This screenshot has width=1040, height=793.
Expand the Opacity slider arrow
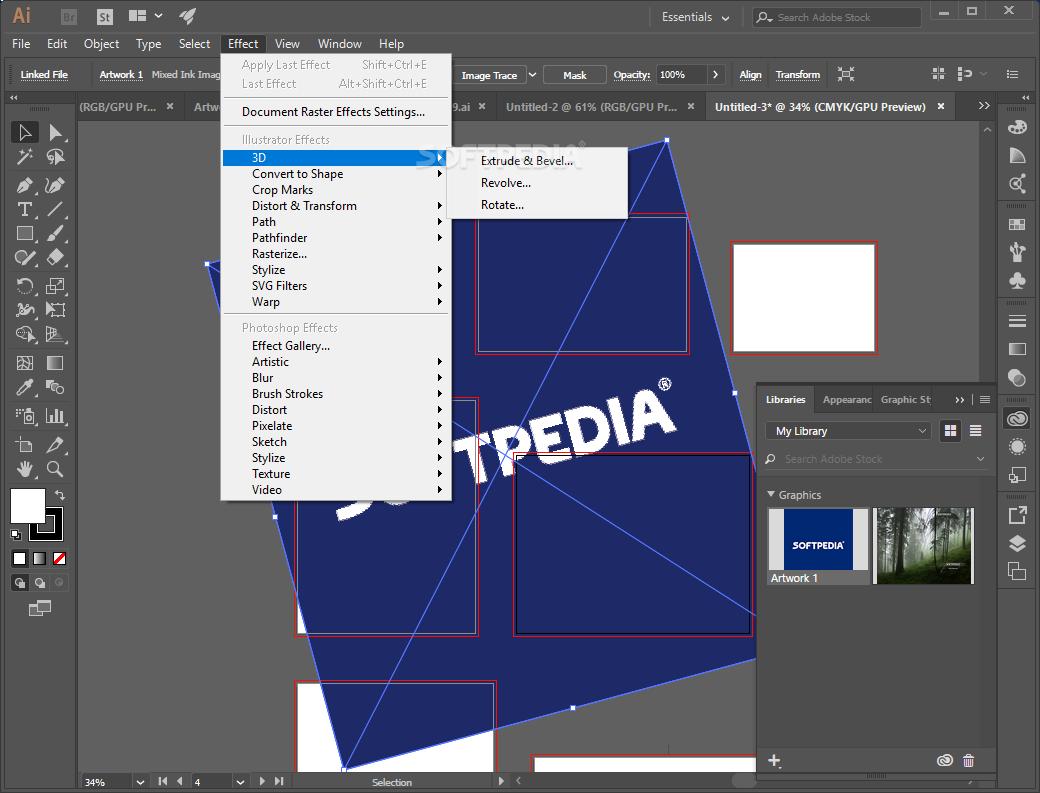tap(715, 75)
